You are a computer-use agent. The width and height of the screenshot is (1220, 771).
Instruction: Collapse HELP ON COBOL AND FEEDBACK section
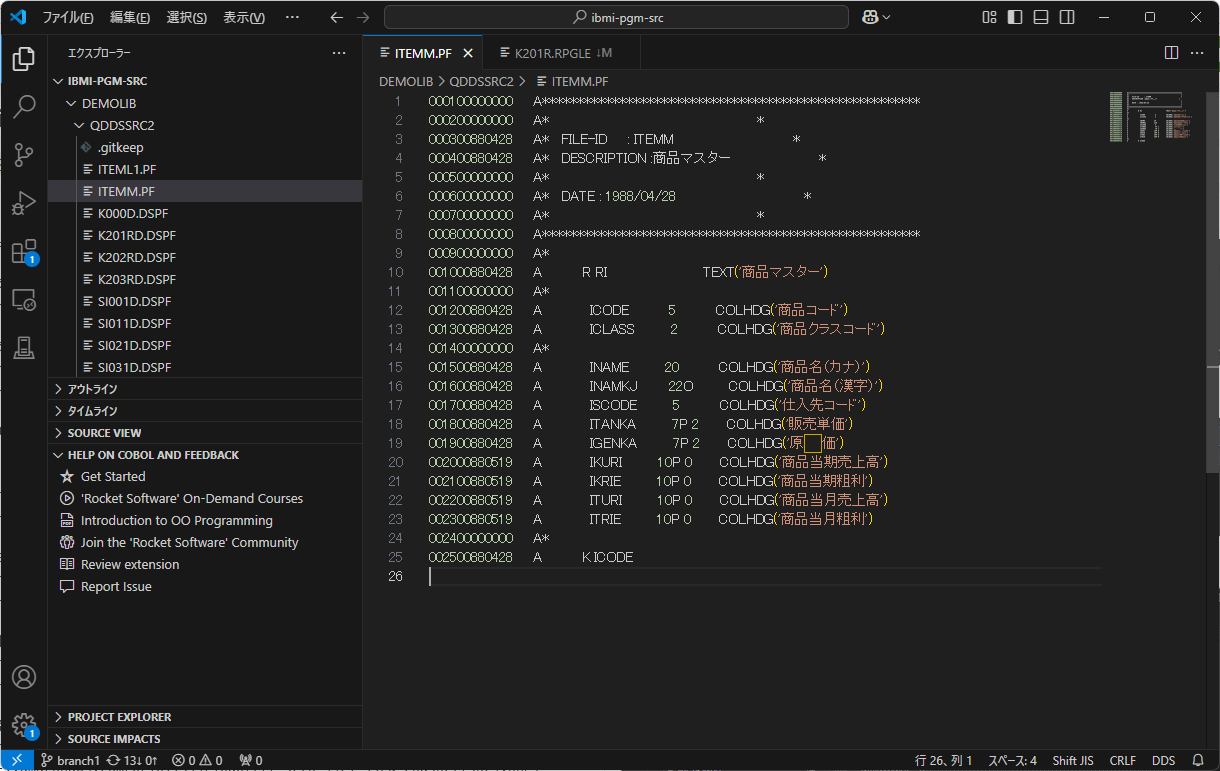coord(205,455)
